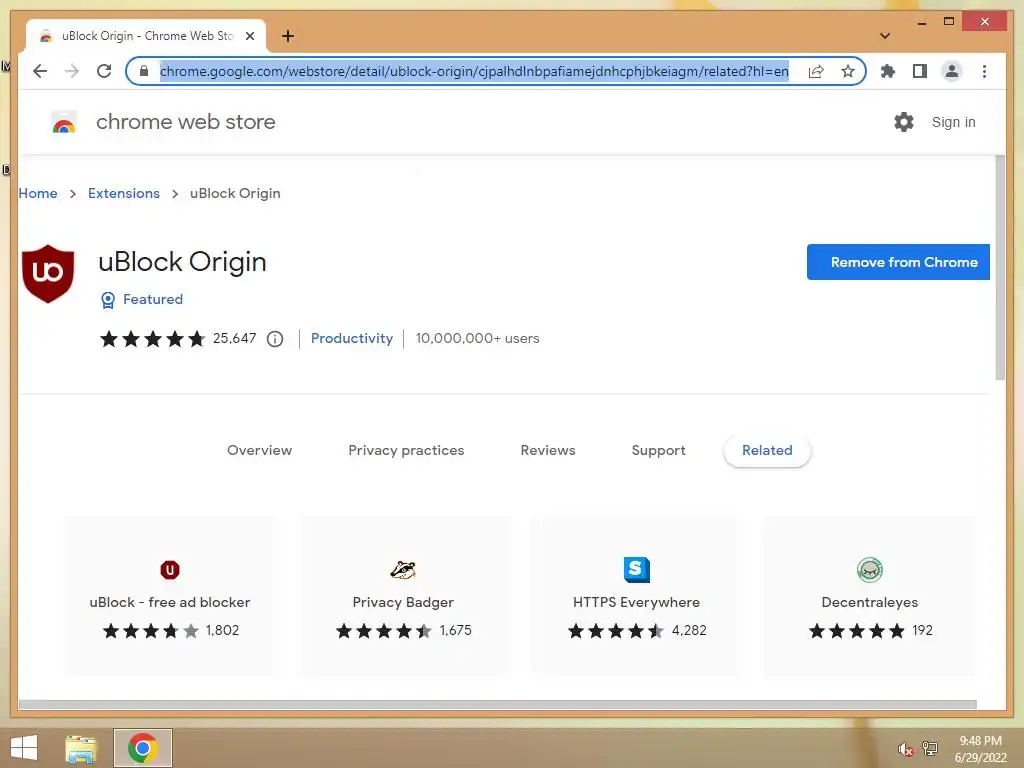This screenshot has height=768, width=1024.
Task: Click the 10,000,000+ users text
Action: [x=477, y=338]
